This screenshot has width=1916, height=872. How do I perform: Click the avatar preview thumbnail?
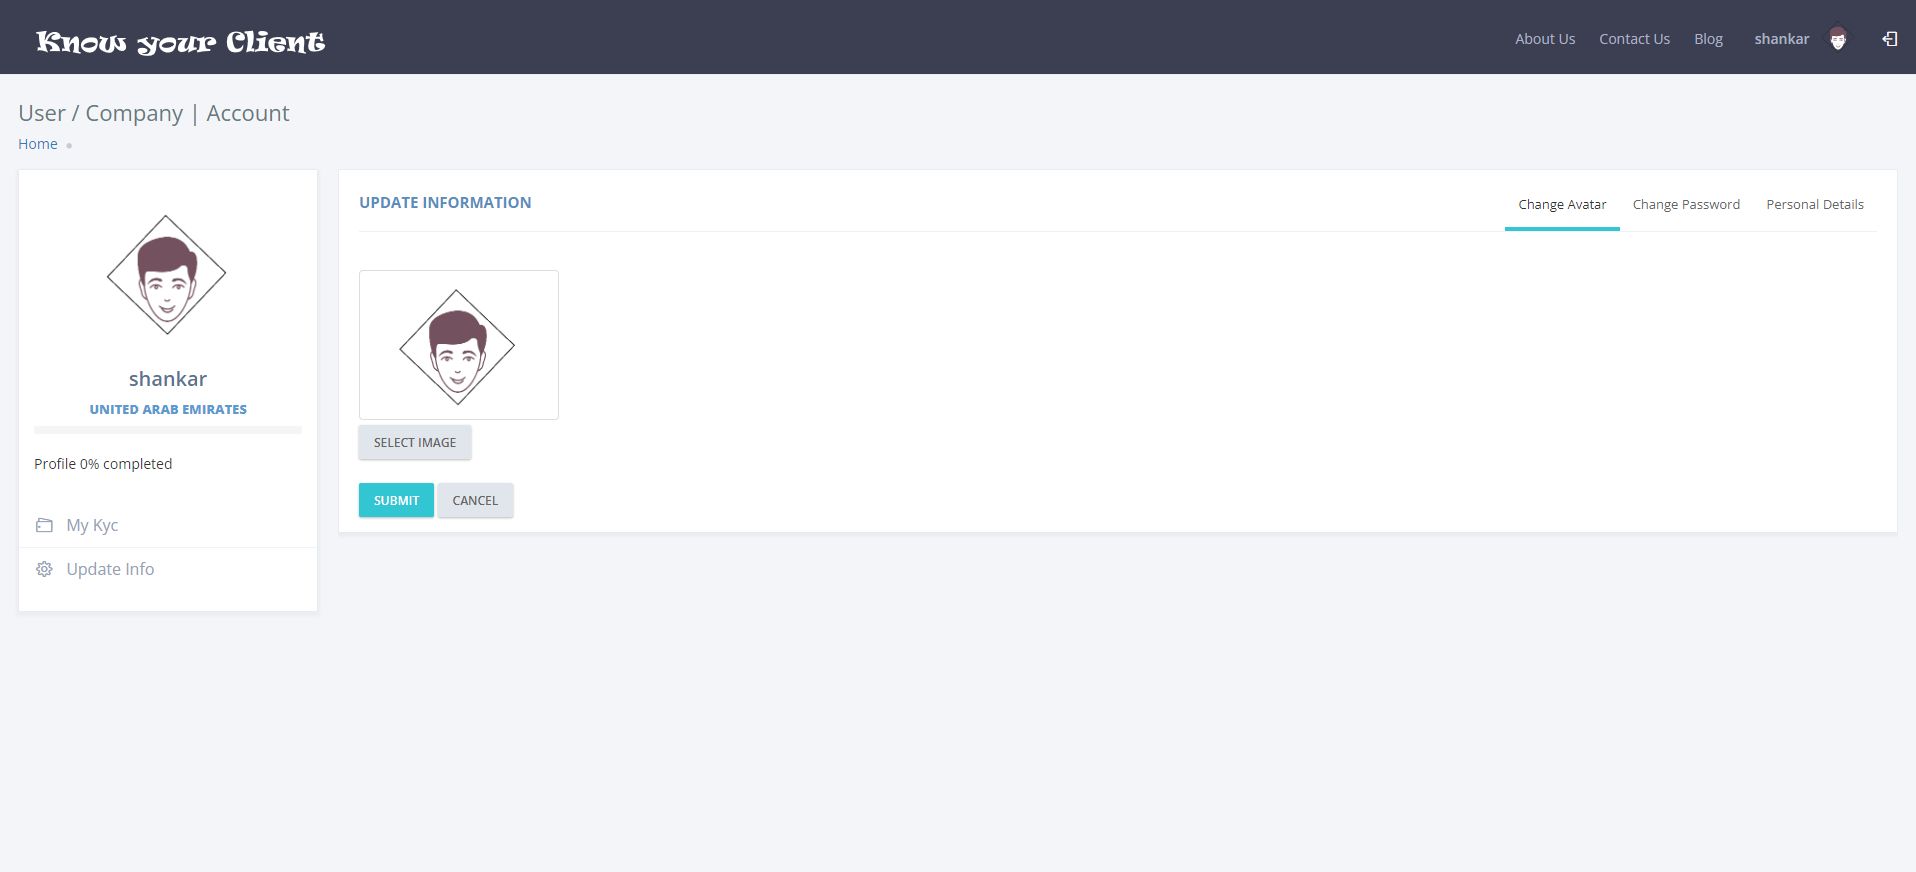point(459,345)
